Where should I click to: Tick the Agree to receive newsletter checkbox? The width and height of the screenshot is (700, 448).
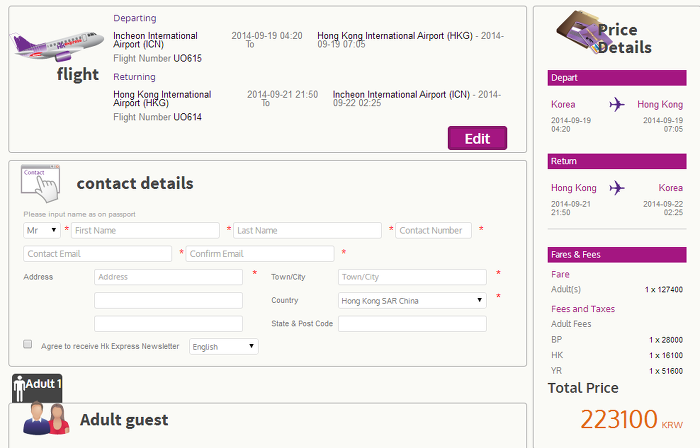28,344
